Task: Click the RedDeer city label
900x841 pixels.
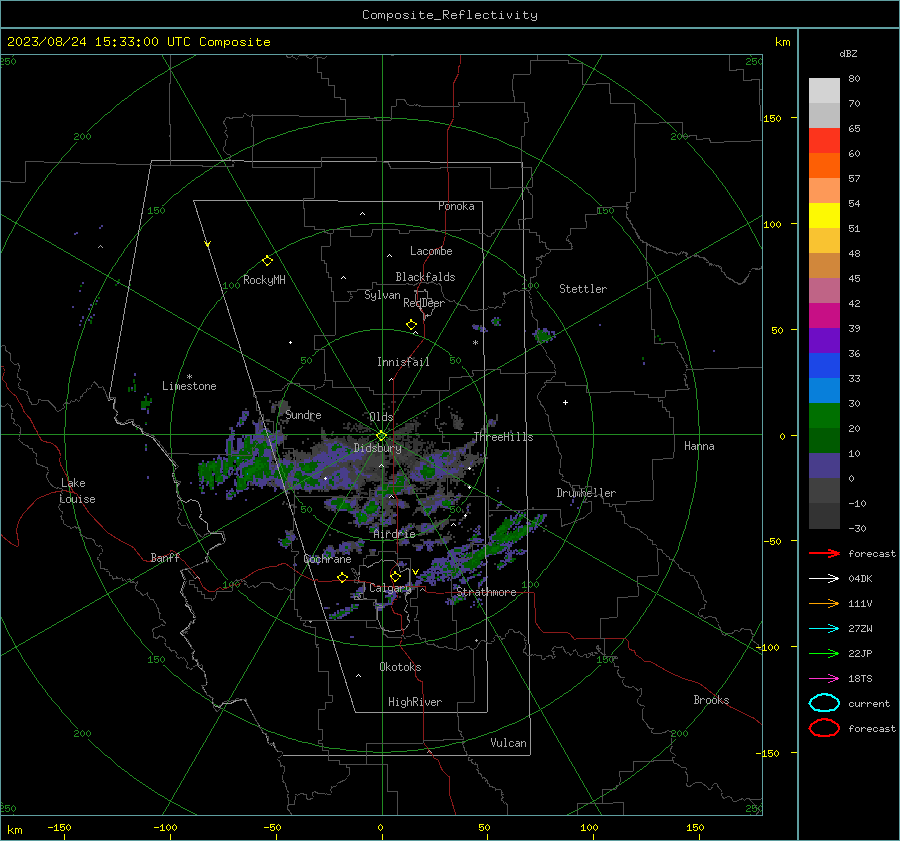Action: point(424,303)
